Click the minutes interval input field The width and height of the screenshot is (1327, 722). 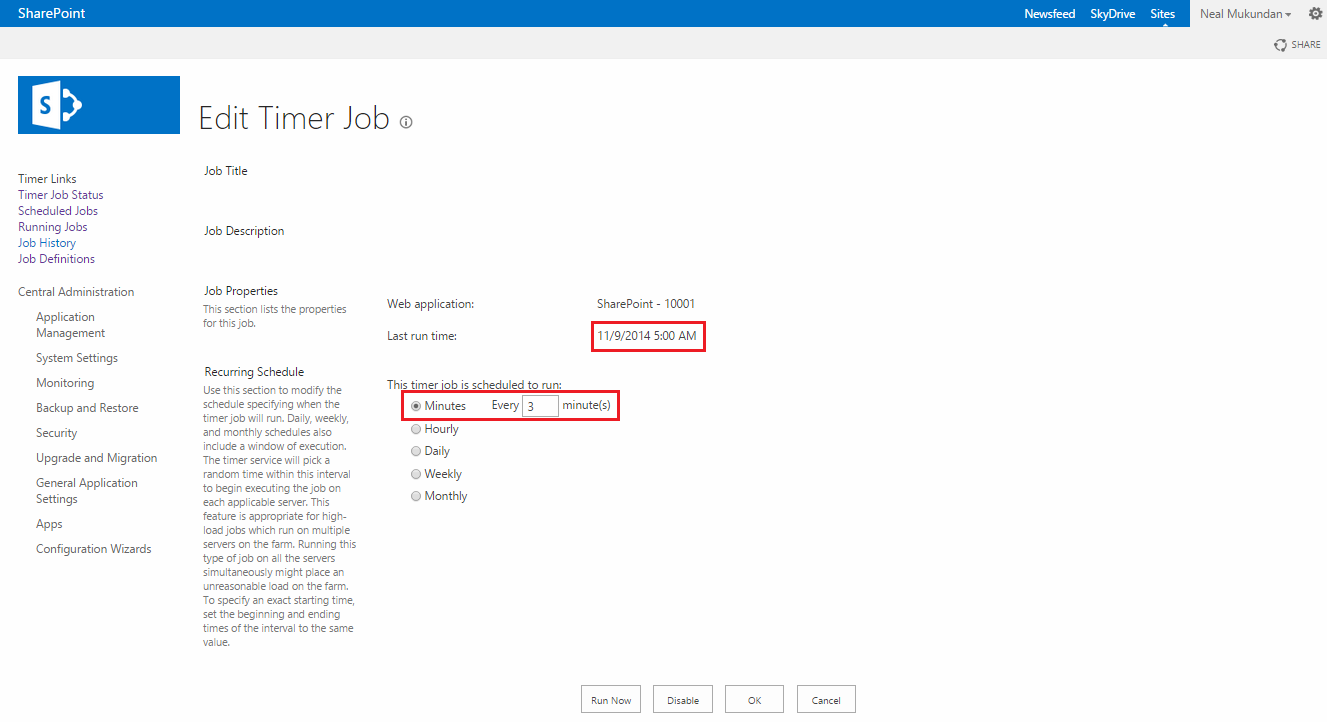pos(540,405)
